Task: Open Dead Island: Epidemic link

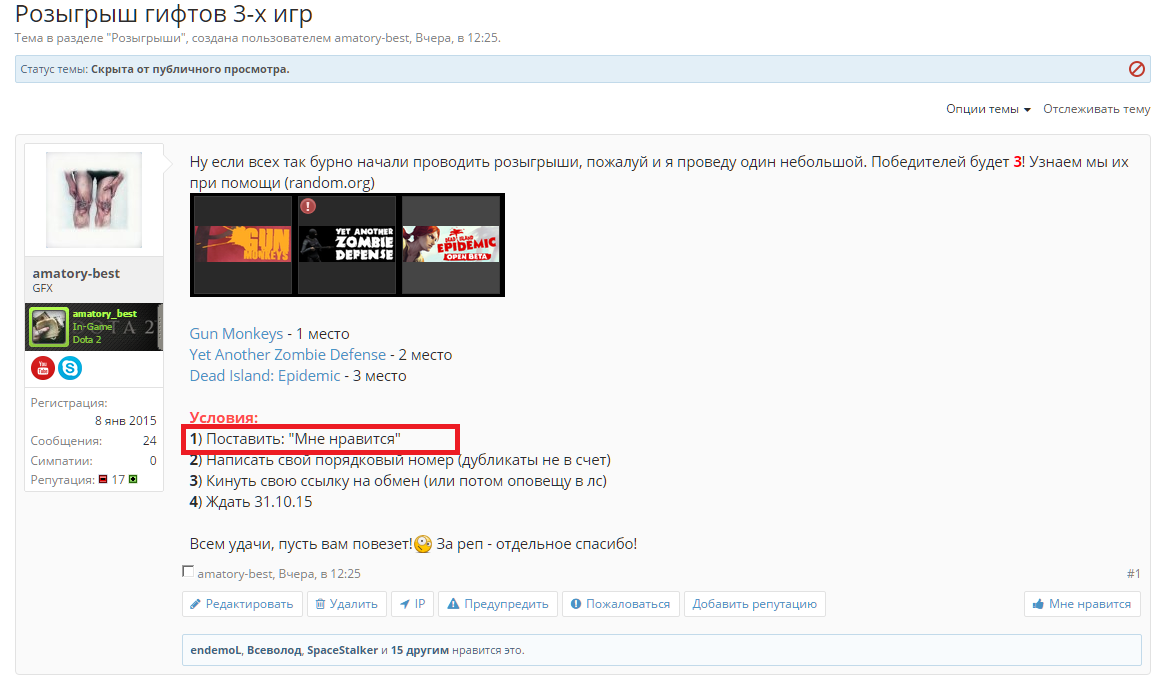Action: [x=265, y=376]
